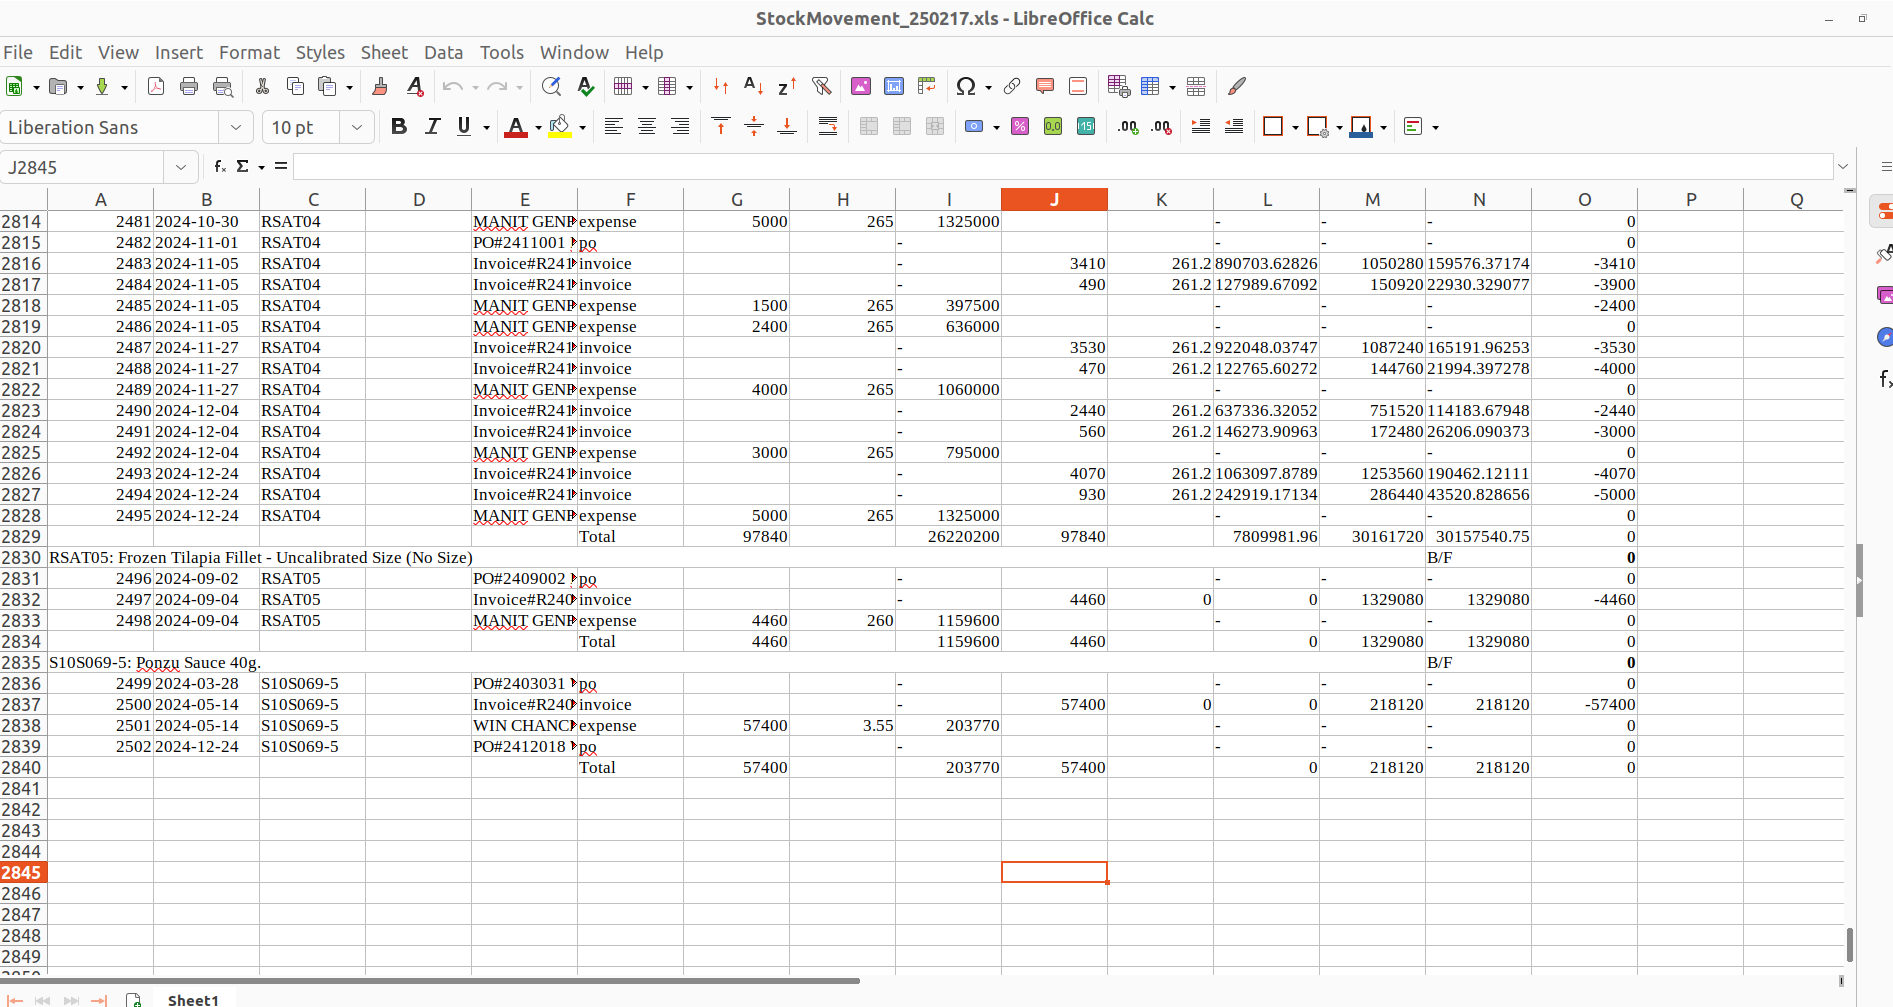Open the Select function Sigma dropdown
Image resolution: width=1893 pixels, height=1007 pixels.
click(262, 168)
